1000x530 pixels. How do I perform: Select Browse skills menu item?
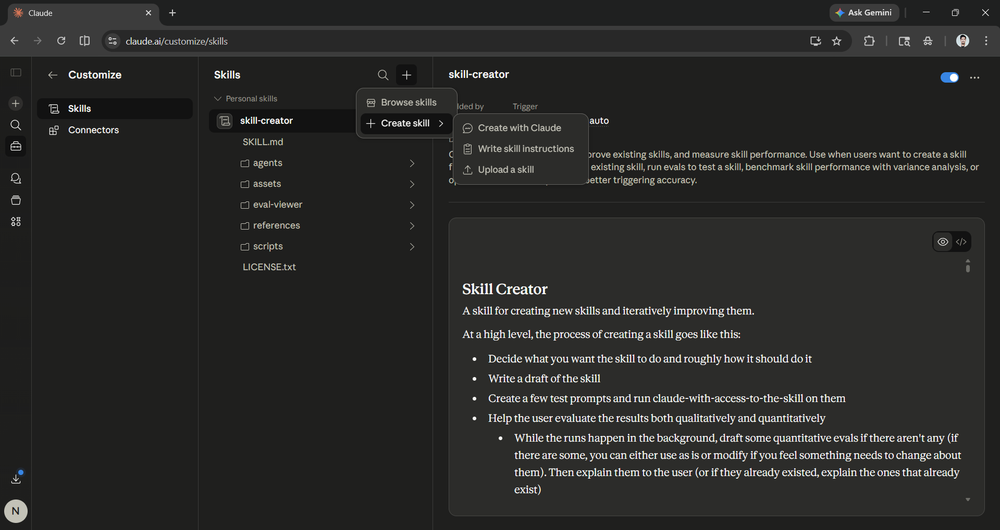[408, 102]
